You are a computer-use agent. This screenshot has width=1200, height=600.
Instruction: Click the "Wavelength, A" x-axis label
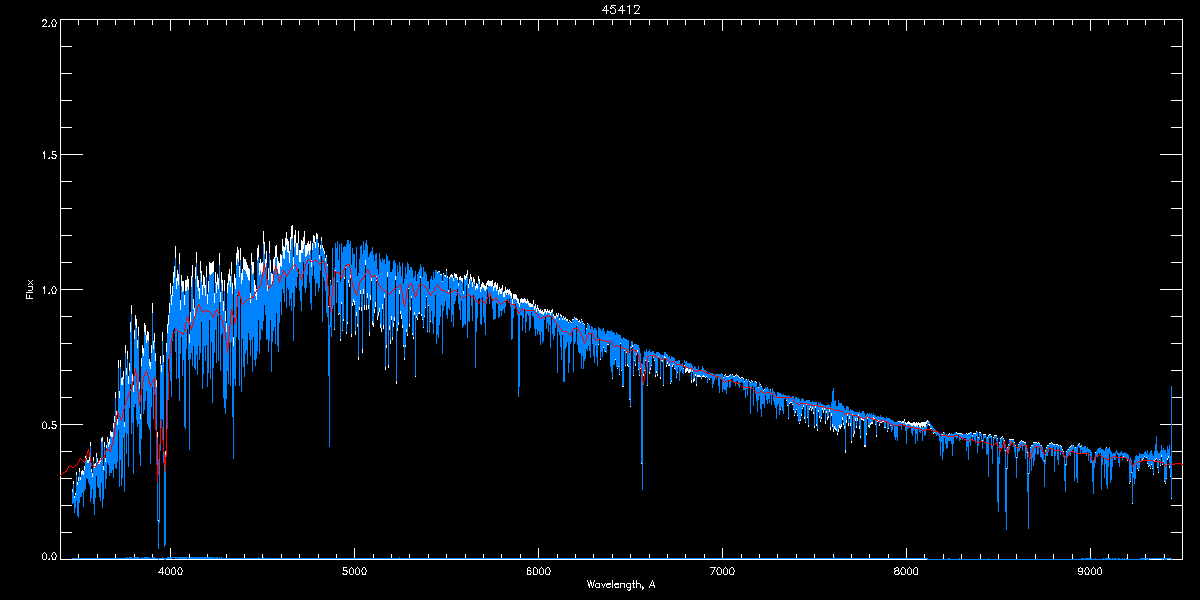pyautogui.click(x=621, y=584)
